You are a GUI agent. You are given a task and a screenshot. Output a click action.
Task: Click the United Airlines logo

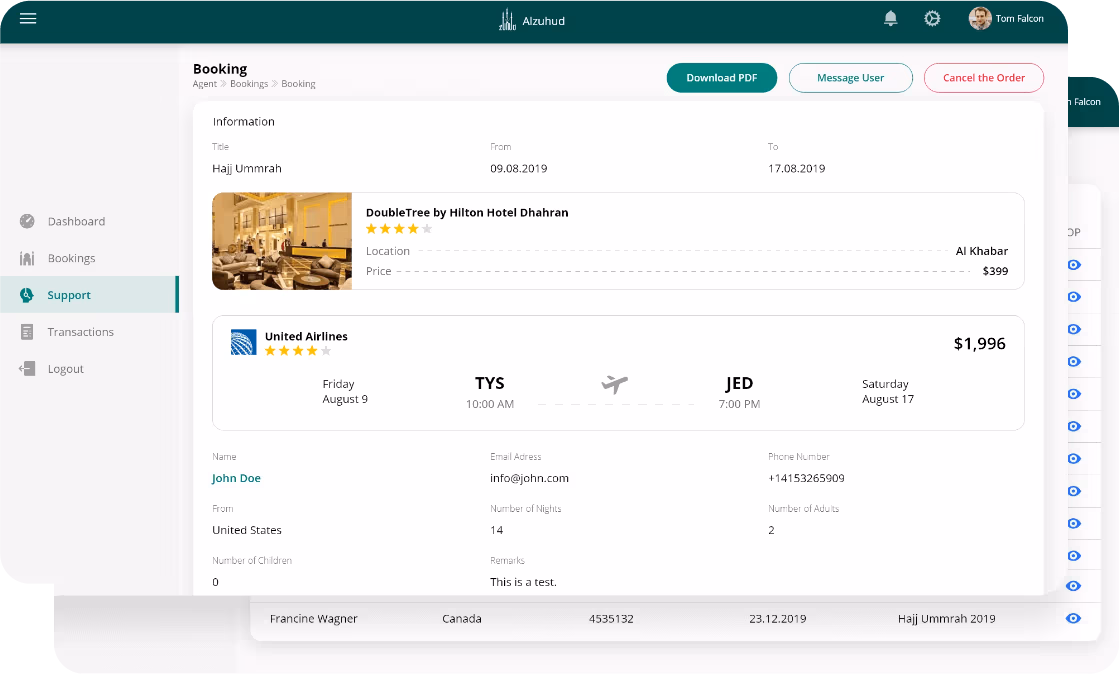(243, 342)
